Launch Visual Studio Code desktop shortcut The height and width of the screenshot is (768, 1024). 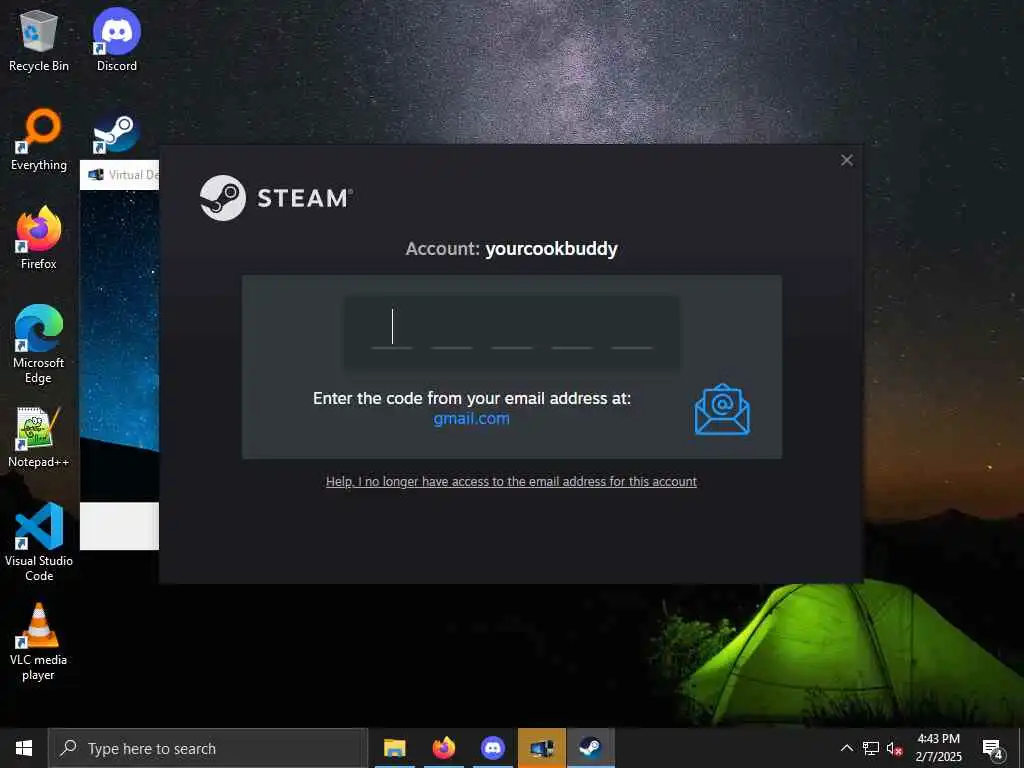tap(39, 542)
